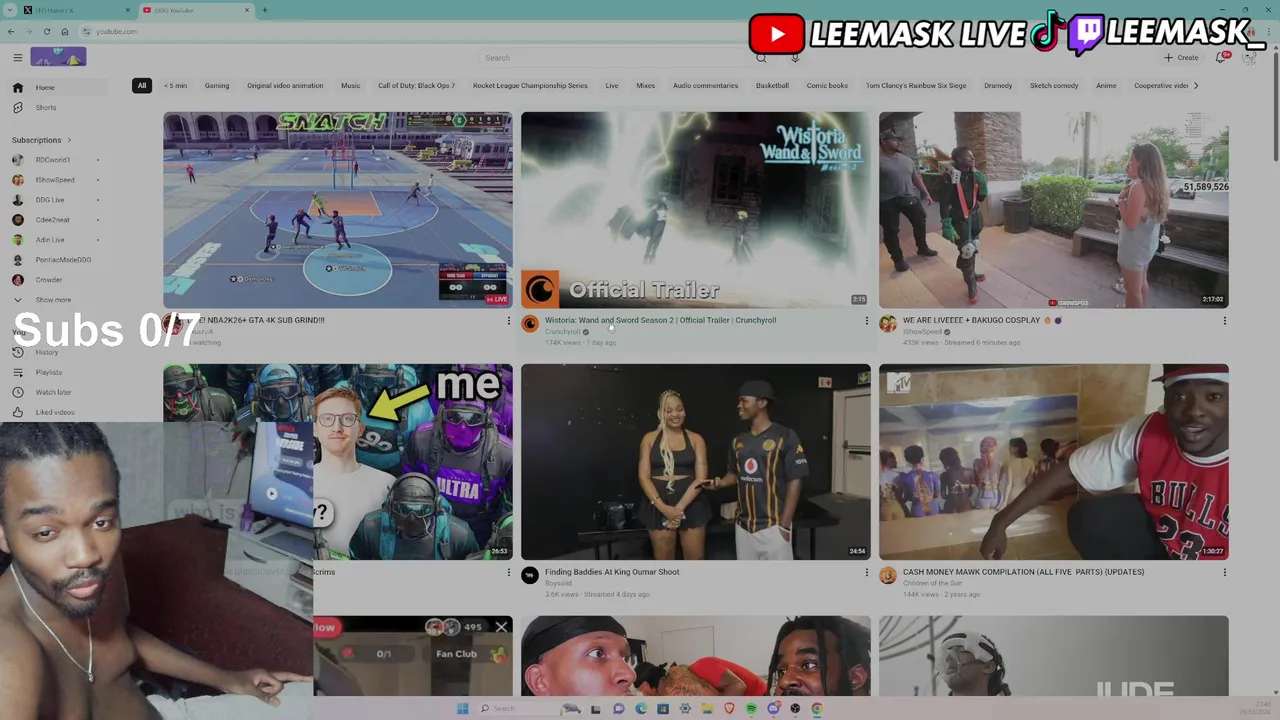Select the Live filter chip

tap(612, 86)
